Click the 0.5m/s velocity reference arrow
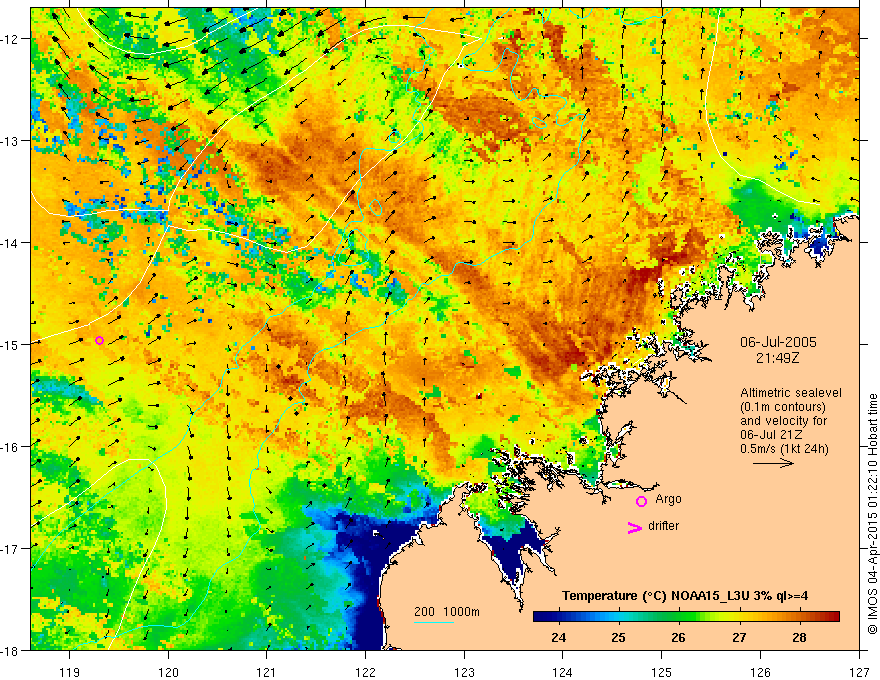The width and height of the screenshot is (880, 680). tap(773, 463)
